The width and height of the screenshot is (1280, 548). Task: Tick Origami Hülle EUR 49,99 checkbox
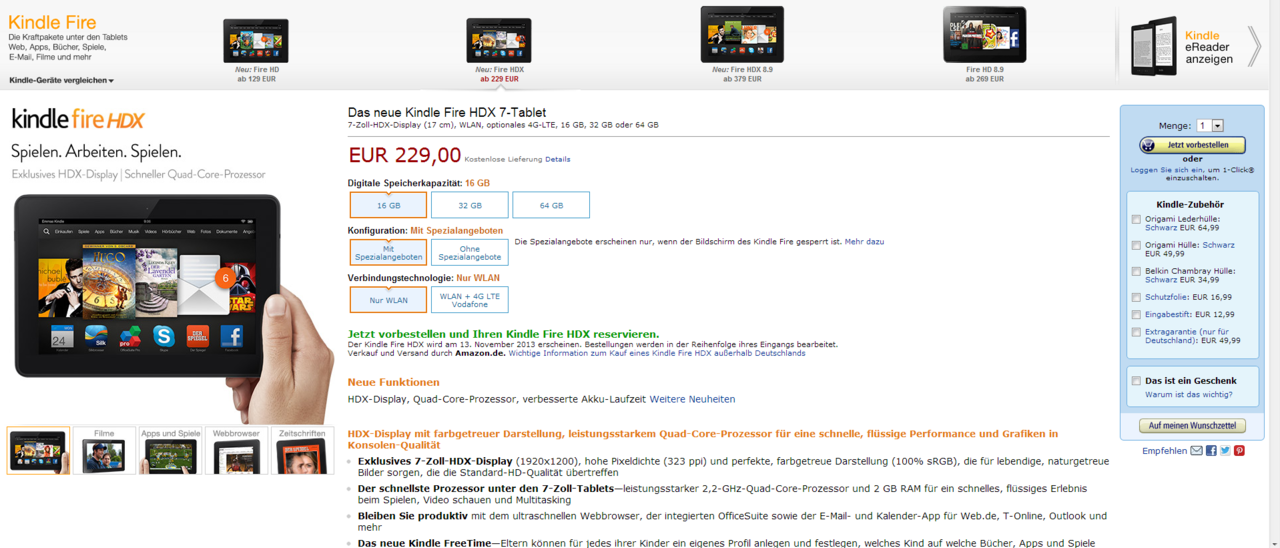[1136, 245]
